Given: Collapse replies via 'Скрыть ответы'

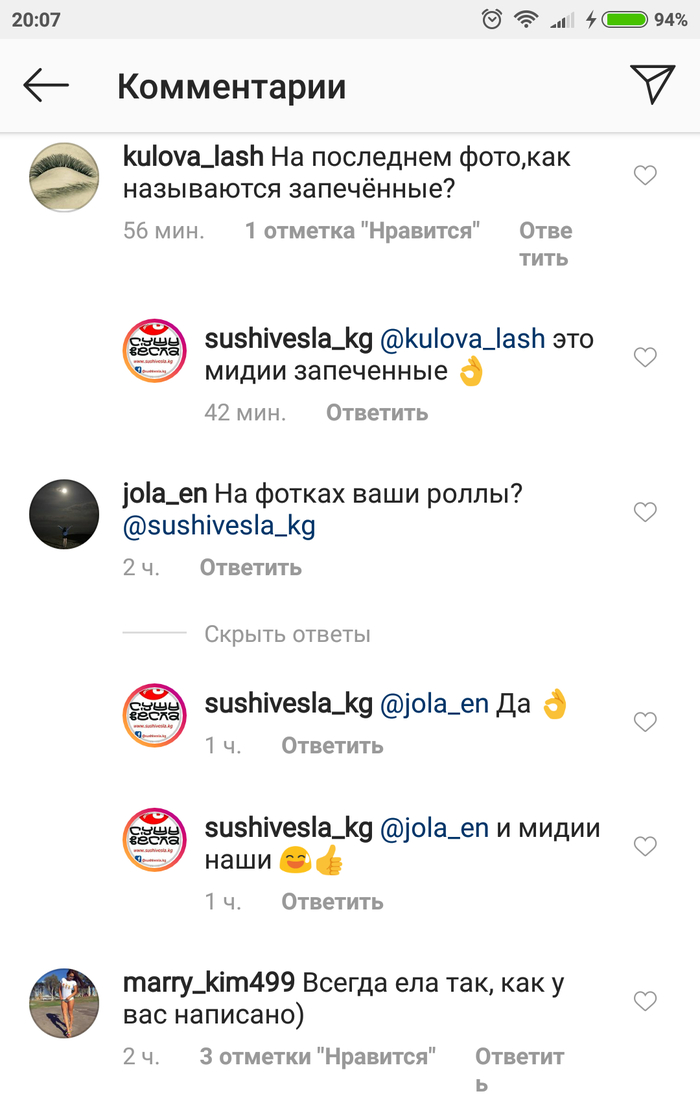Looking at the screenshot, I should tap(287, 634).
